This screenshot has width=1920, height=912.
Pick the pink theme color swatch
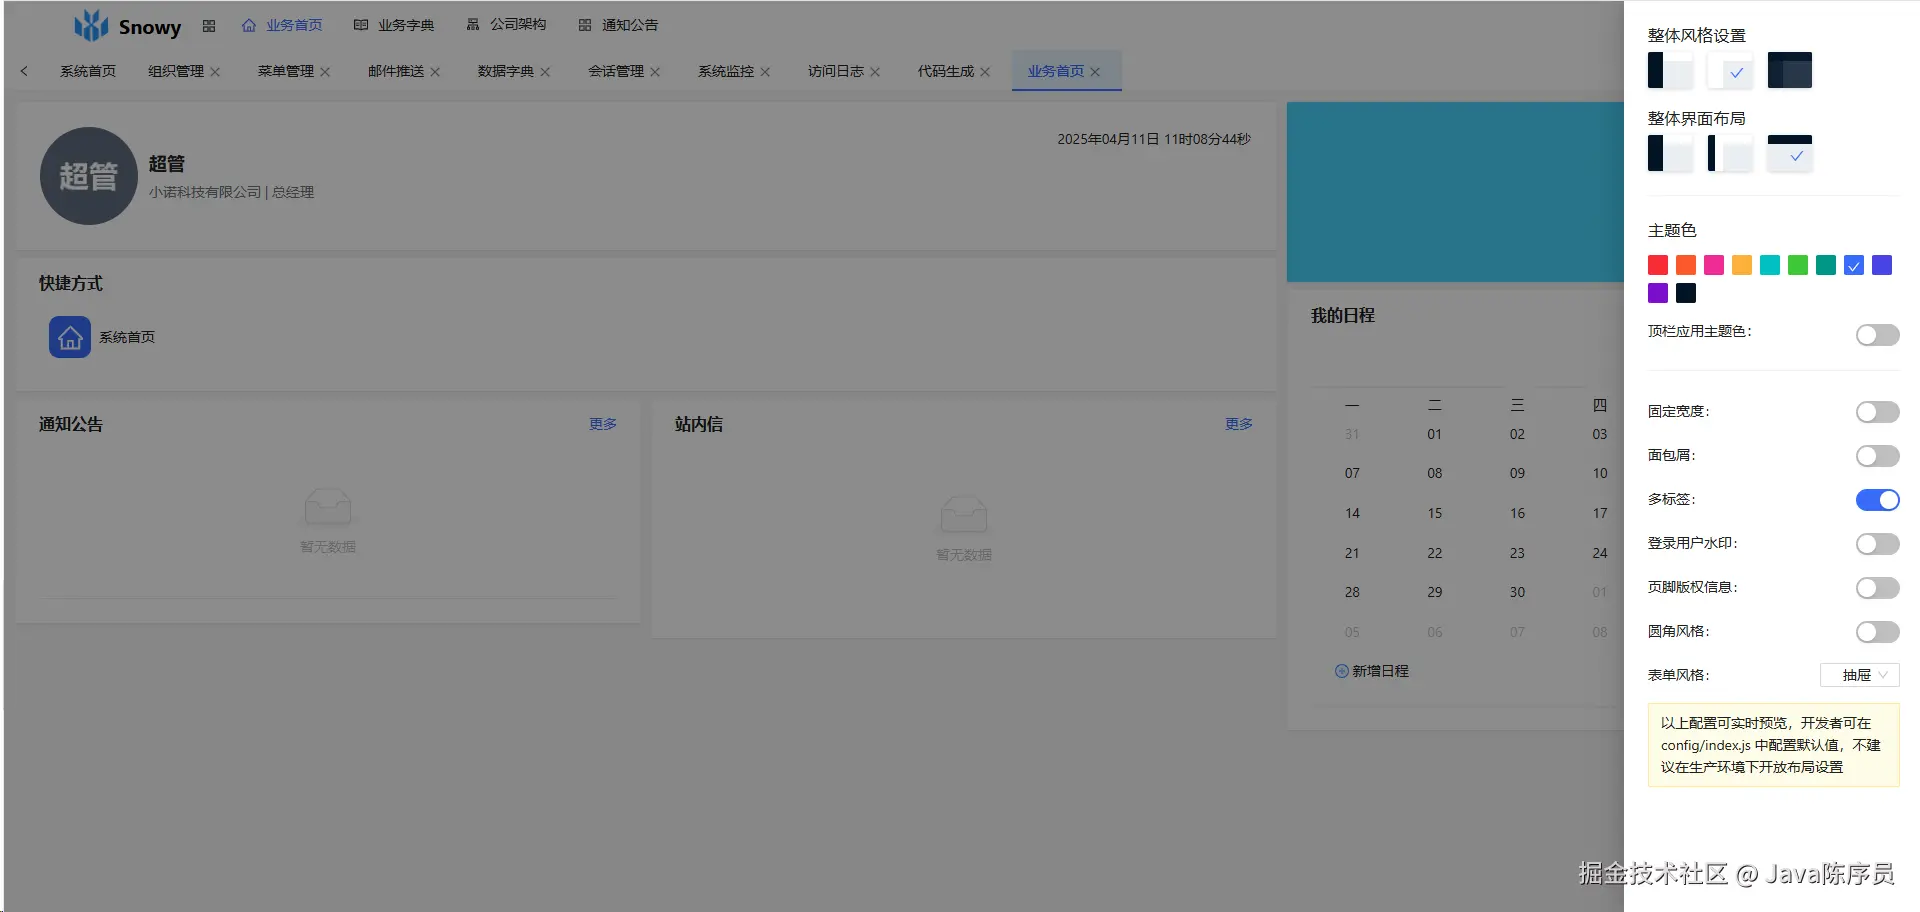pyautogui.click(x=1714, y=265)
